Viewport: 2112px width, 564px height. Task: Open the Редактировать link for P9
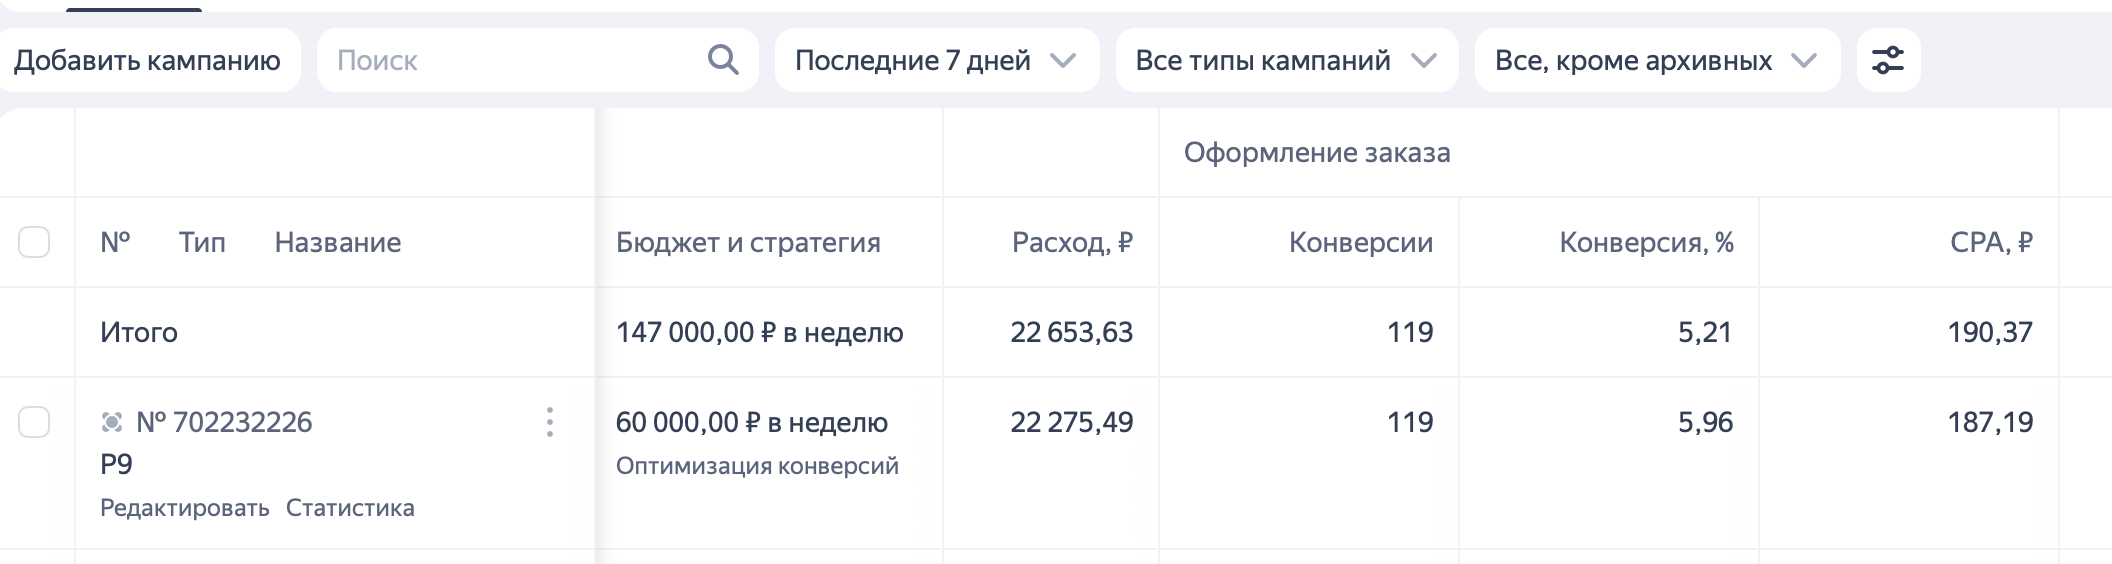pyautogui.click(x=185, y=508)
